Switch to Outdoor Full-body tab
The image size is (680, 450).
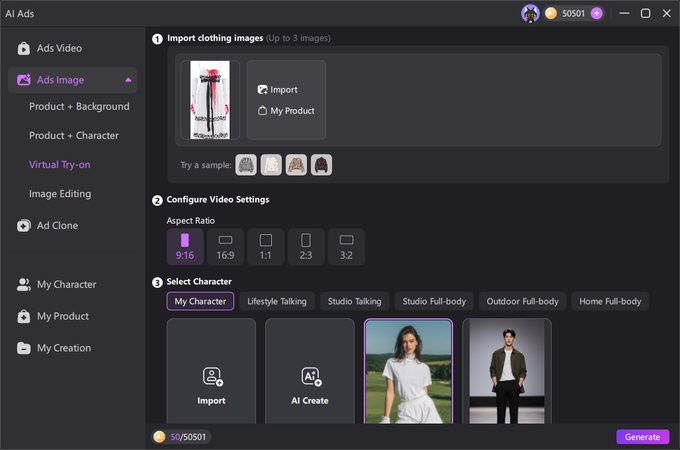click(x=522, y=301)
